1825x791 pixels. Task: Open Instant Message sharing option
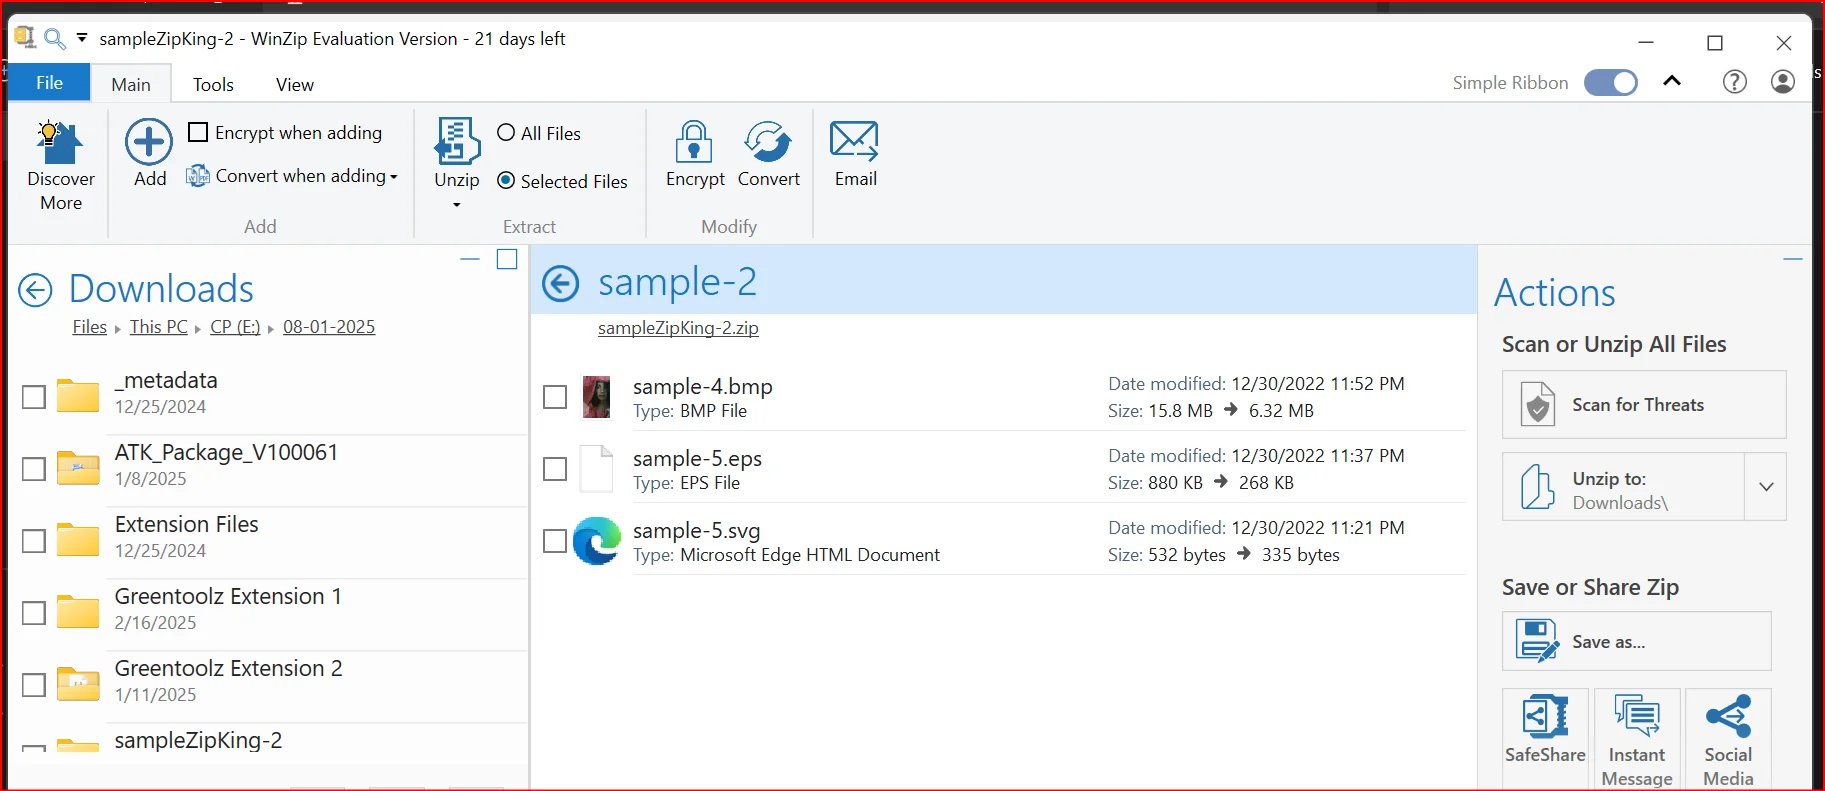(x=1637, y=739)
